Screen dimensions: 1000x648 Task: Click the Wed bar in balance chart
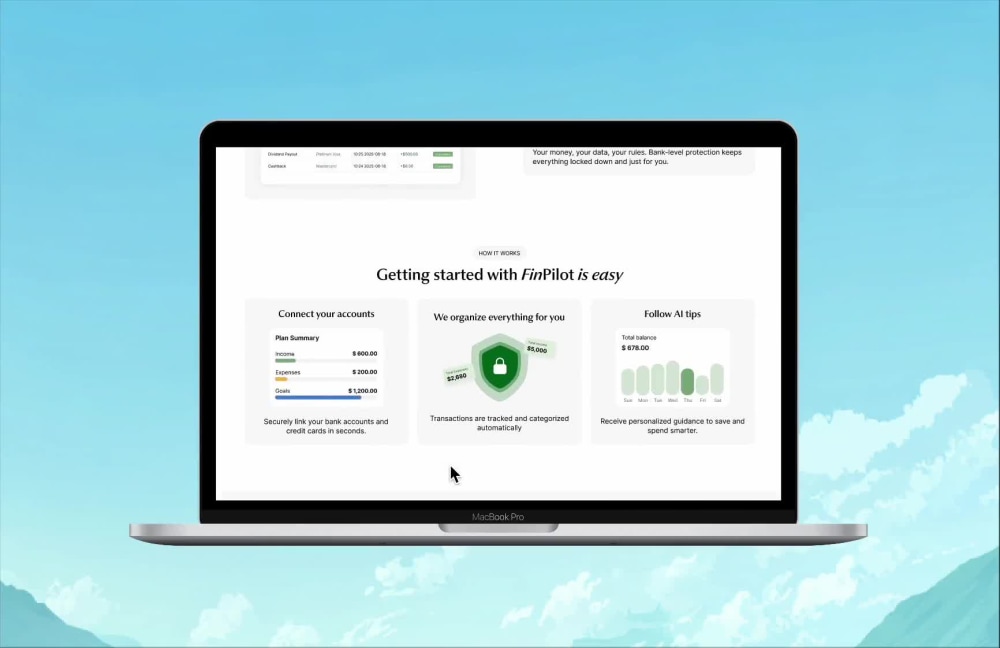pos(672,378)
